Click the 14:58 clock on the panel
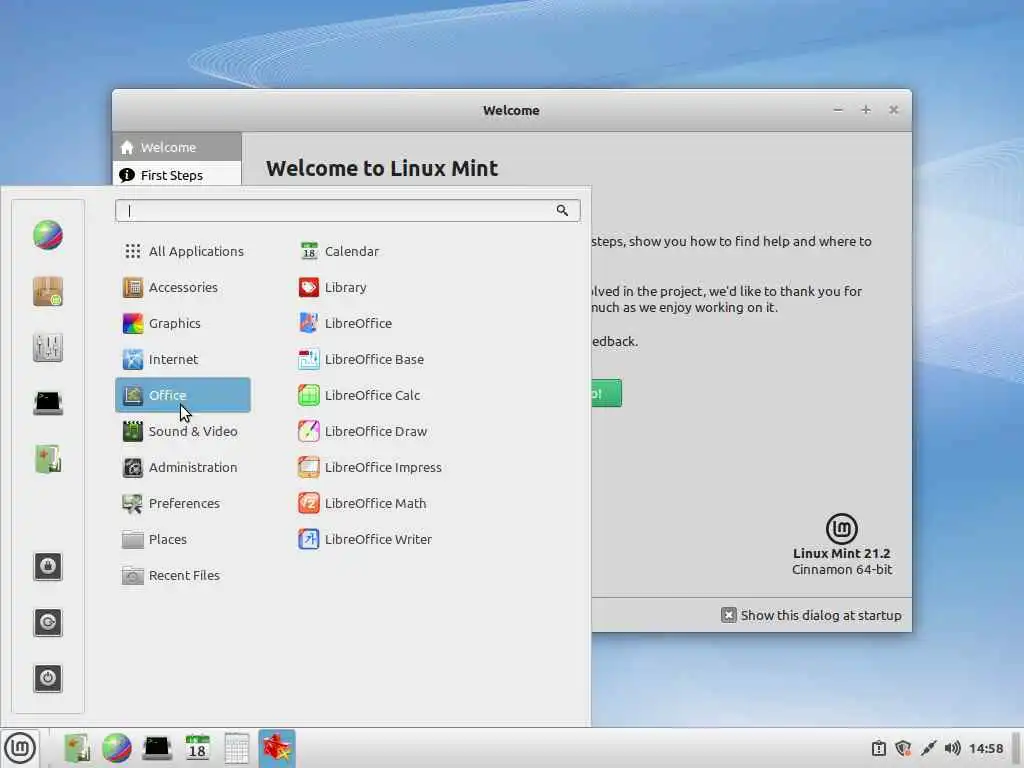Viewport: 1024px width, 768px height. tap(985, 748)
